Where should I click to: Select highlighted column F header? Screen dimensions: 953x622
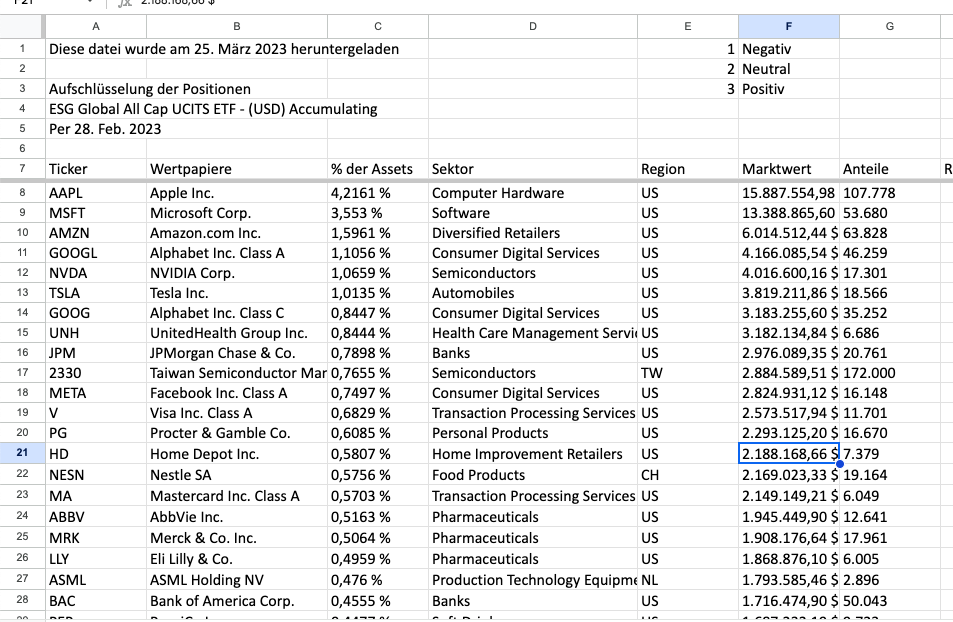point(789,26)
